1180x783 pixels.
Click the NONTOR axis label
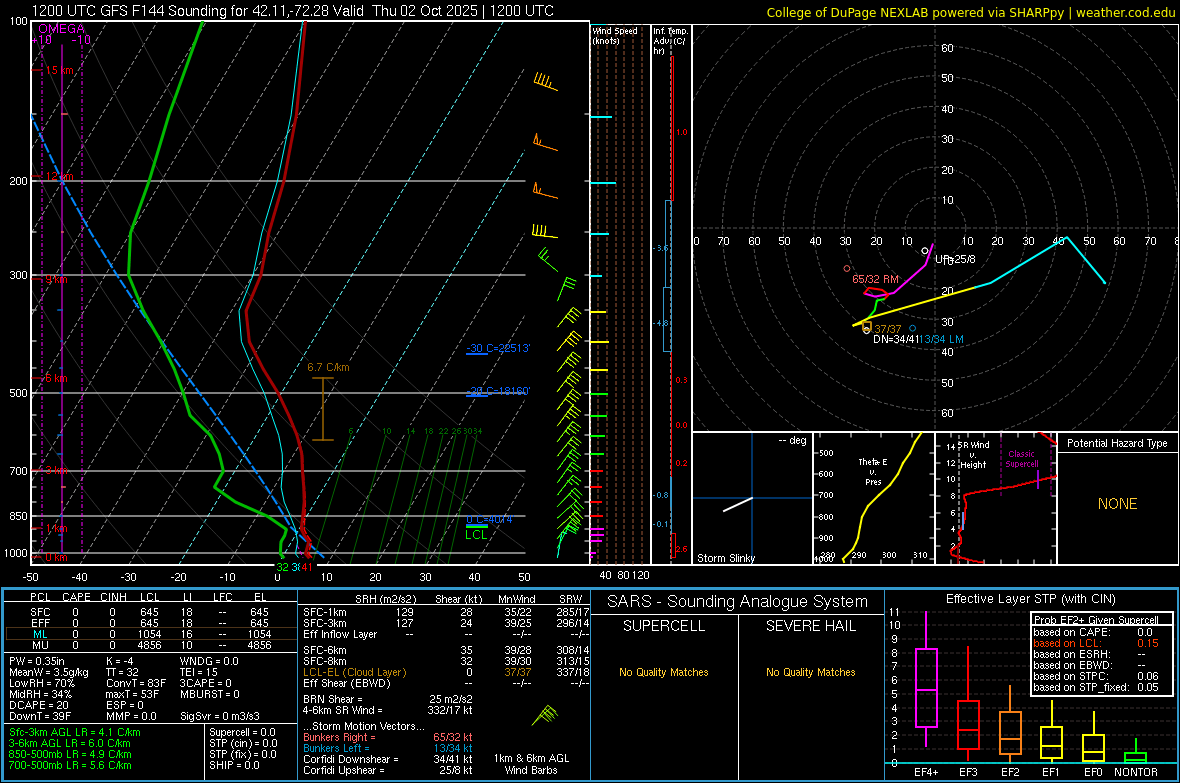pyautogui.click(x=1136, y=772)
